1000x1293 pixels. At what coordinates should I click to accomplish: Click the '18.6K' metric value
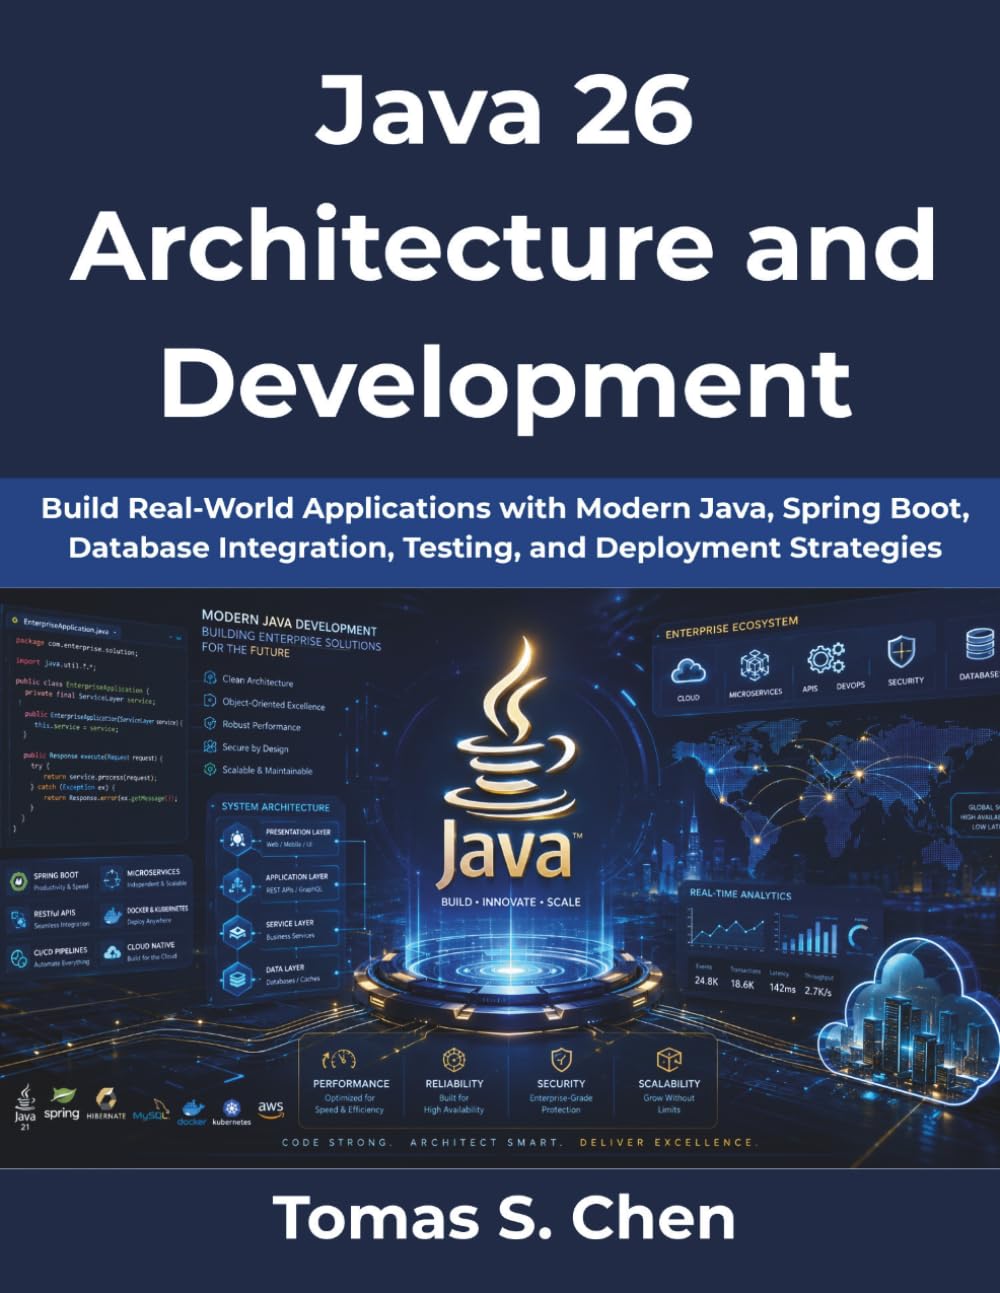742,984
